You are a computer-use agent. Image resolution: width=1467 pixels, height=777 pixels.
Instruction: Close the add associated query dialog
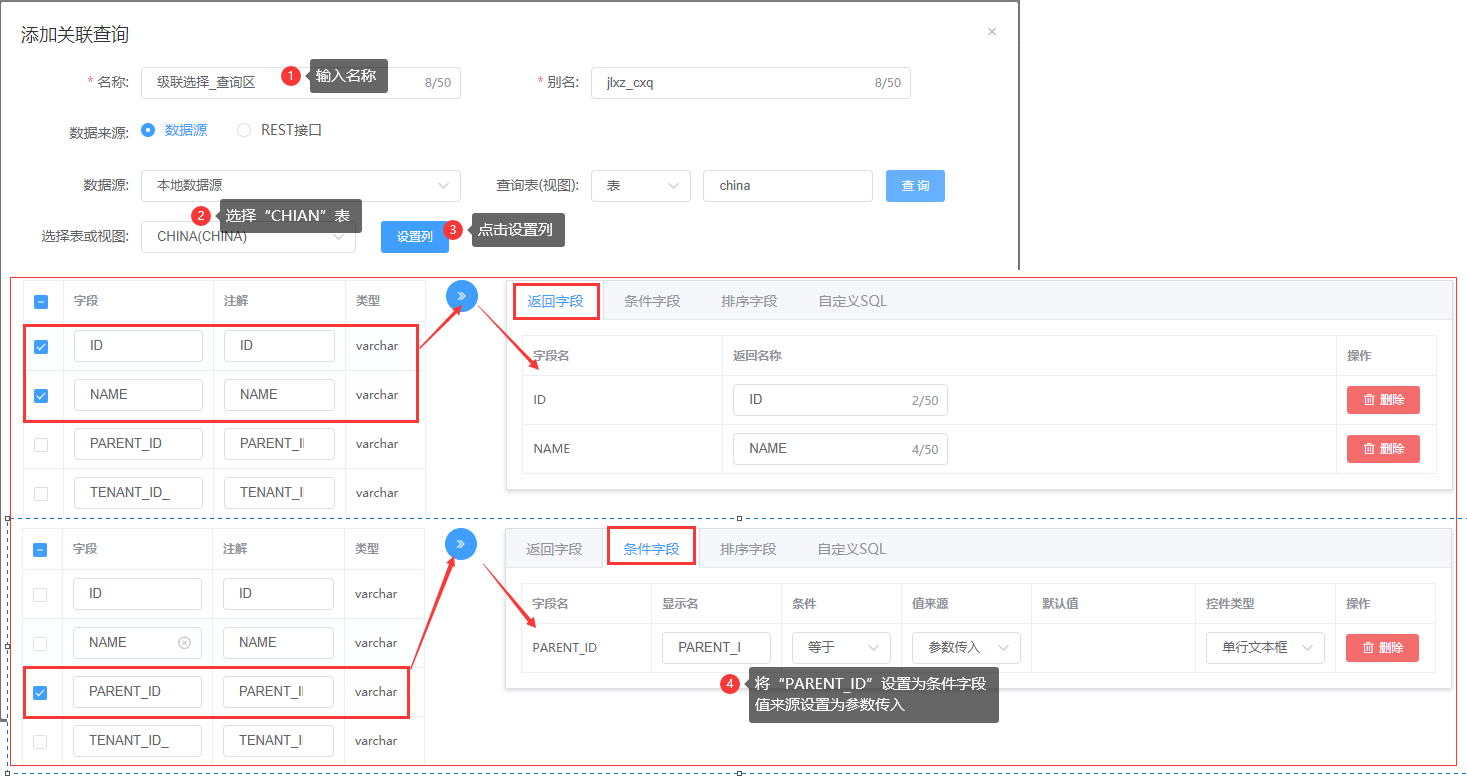pos(991,32)
